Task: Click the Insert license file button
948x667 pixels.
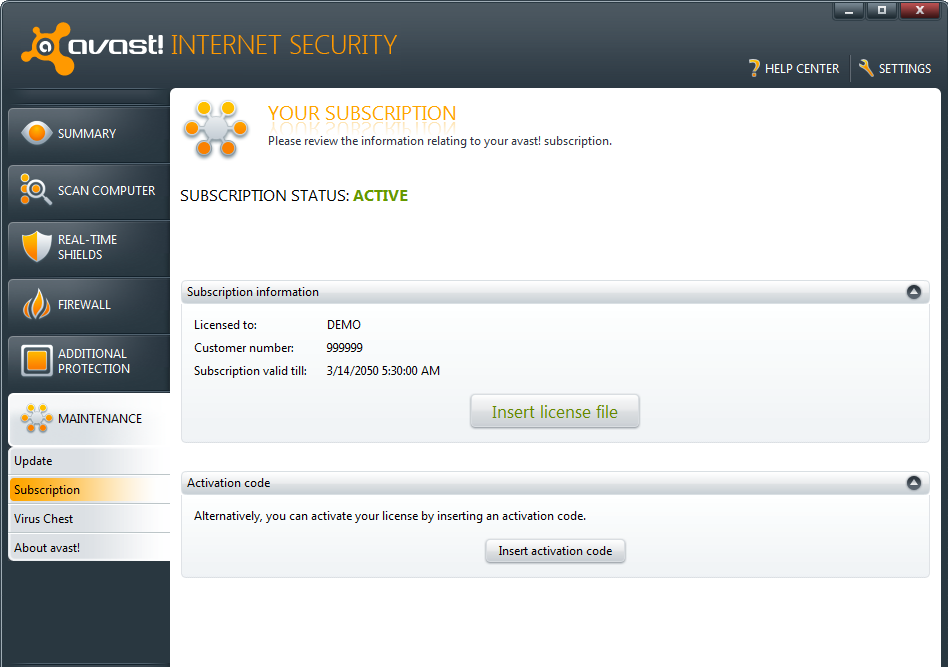Action: [554, 412]
